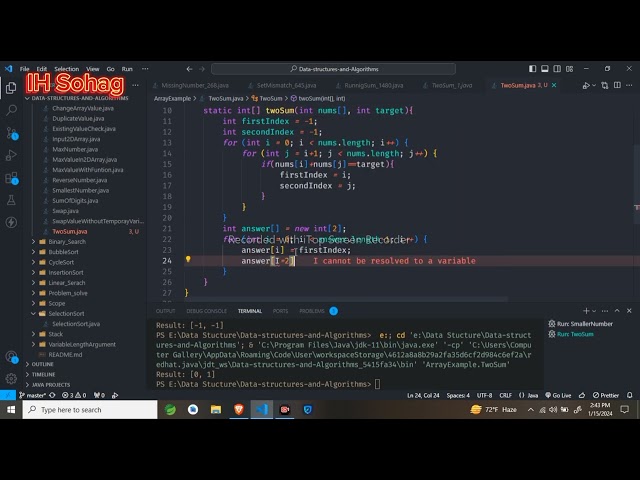The image size is (640, 480).
Task: Split the editor right
Action: click(x=617, y=85)
